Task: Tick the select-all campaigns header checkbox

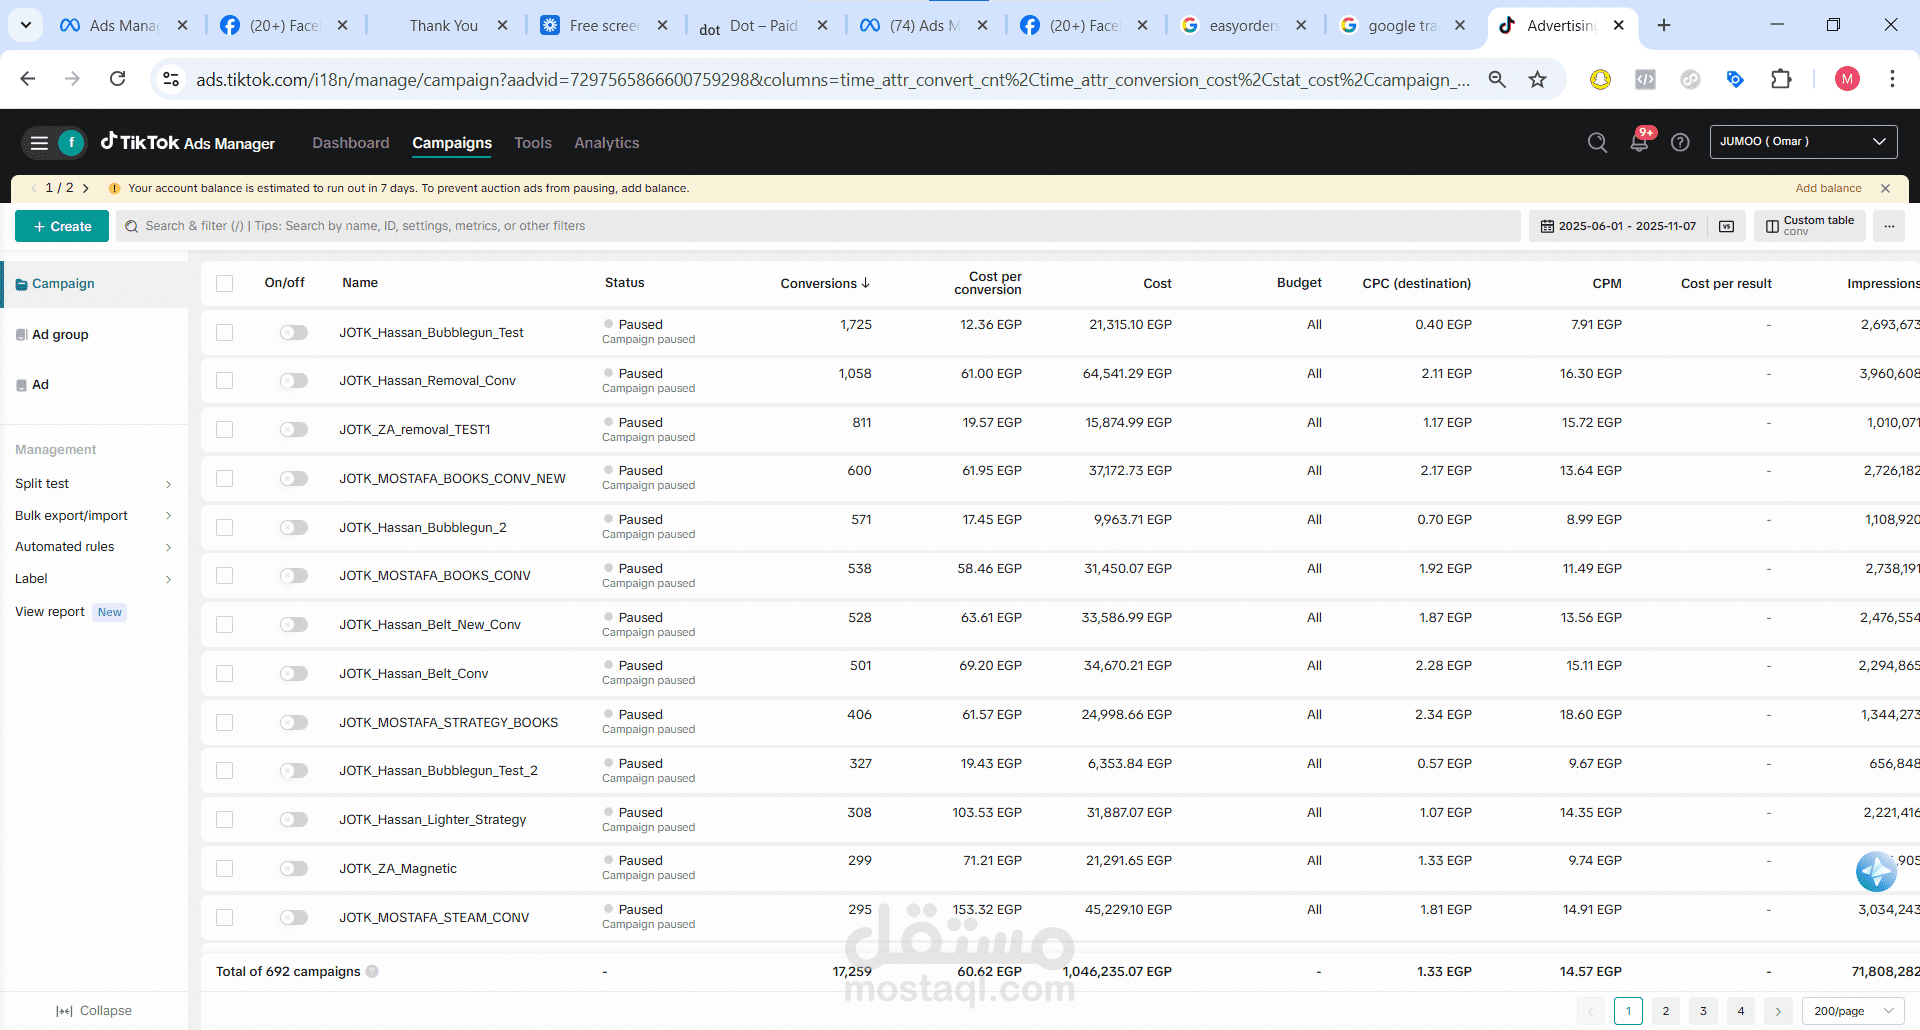Action: 225,284
